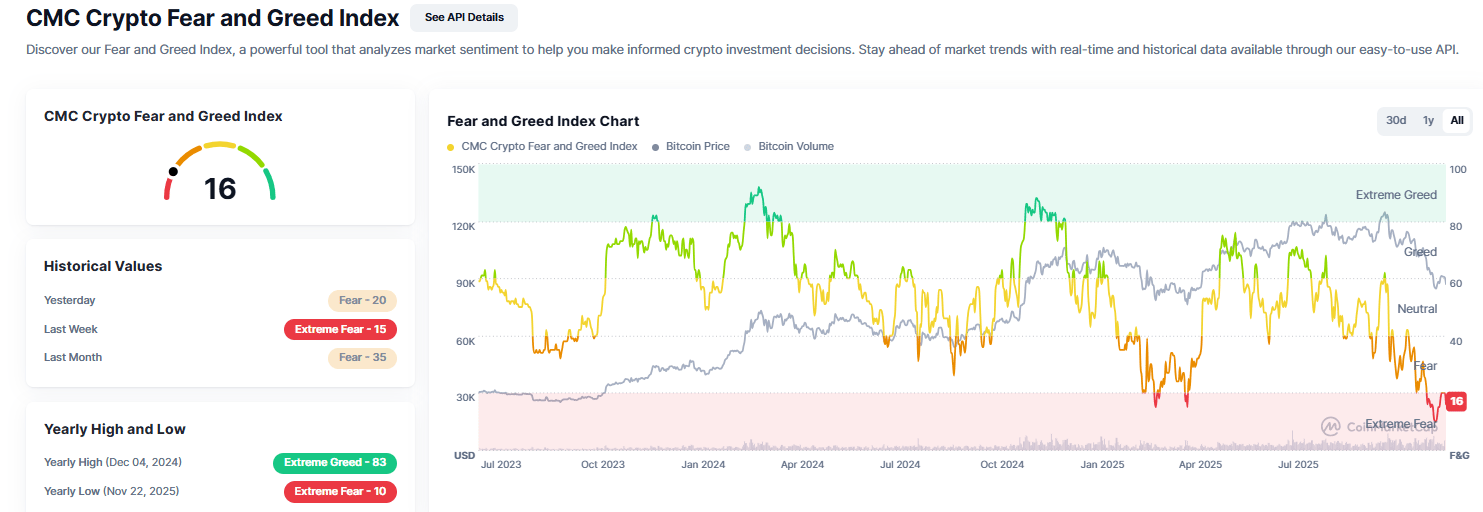Click the Extreme Greed - 83 yearly high badge
This screenshot has height=512, width=1483.
coord(334,463)
